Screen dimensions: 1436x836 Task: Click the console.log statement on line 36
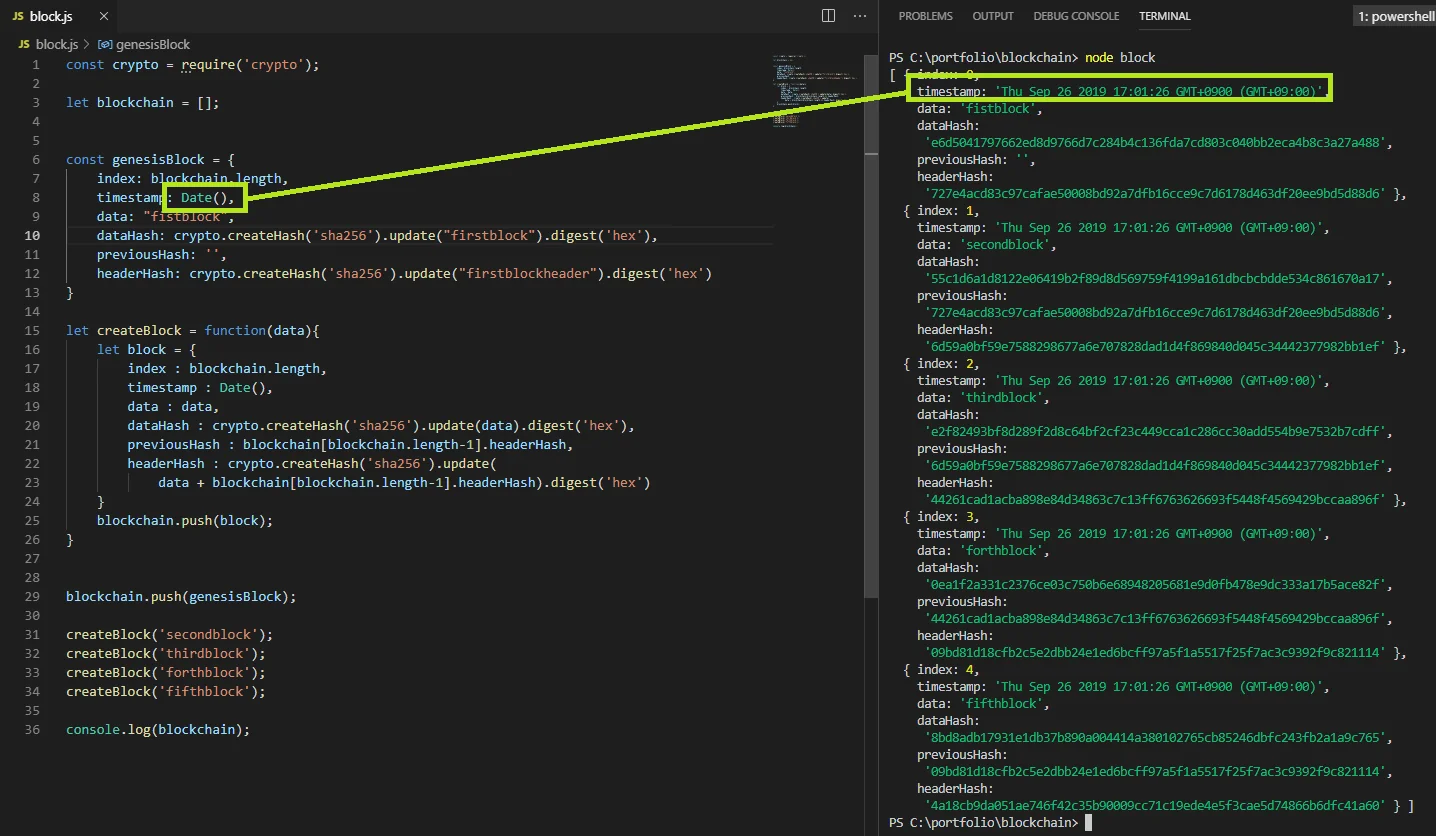157,730
